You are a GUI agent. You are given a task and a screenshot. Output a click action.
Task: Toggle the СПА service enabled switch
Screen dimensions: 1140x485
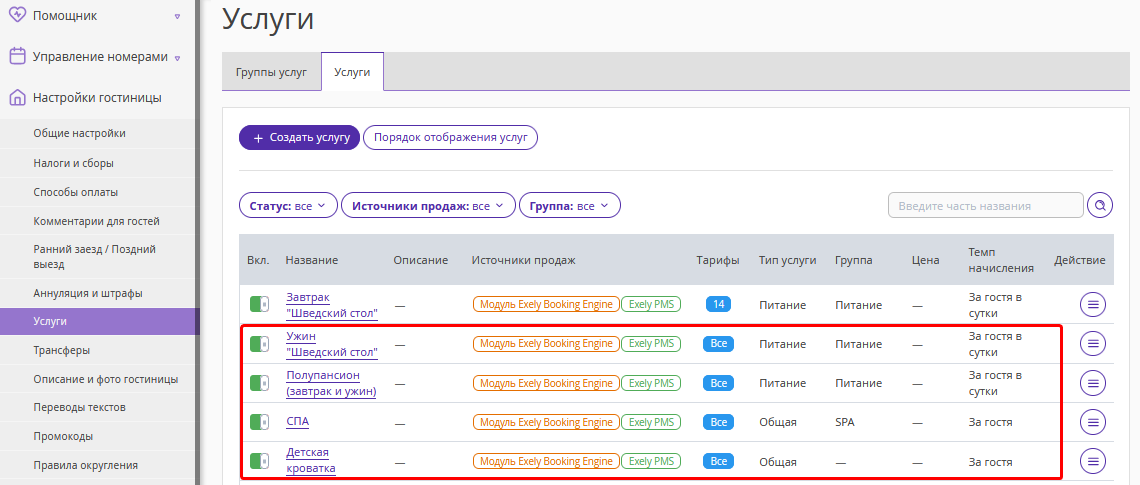pyautogui.click(x=260, y=422)
